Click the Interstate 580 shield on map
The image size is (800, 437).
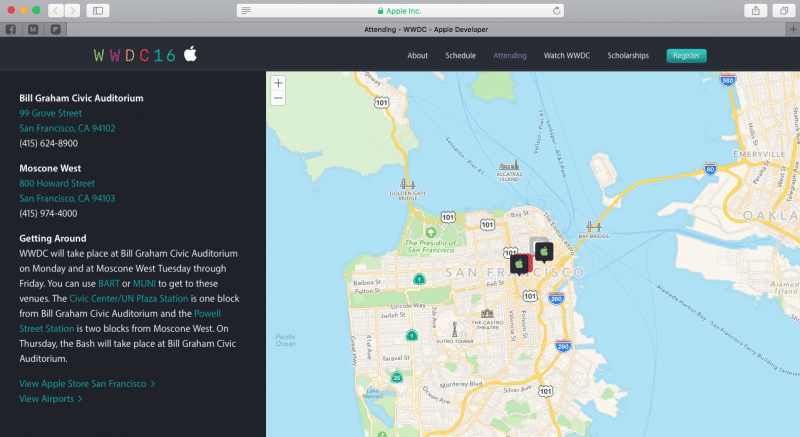[x=728, y=80]
